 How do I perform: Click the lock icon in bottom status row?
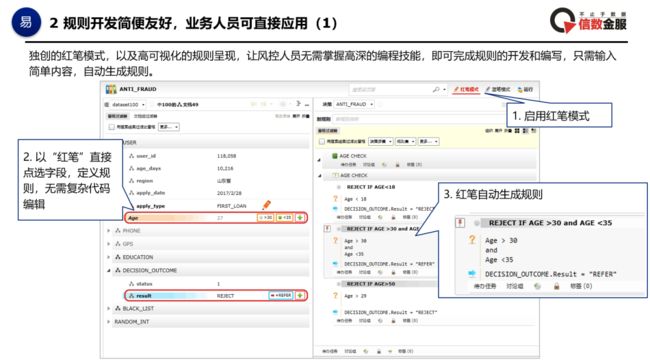(378, 351)
